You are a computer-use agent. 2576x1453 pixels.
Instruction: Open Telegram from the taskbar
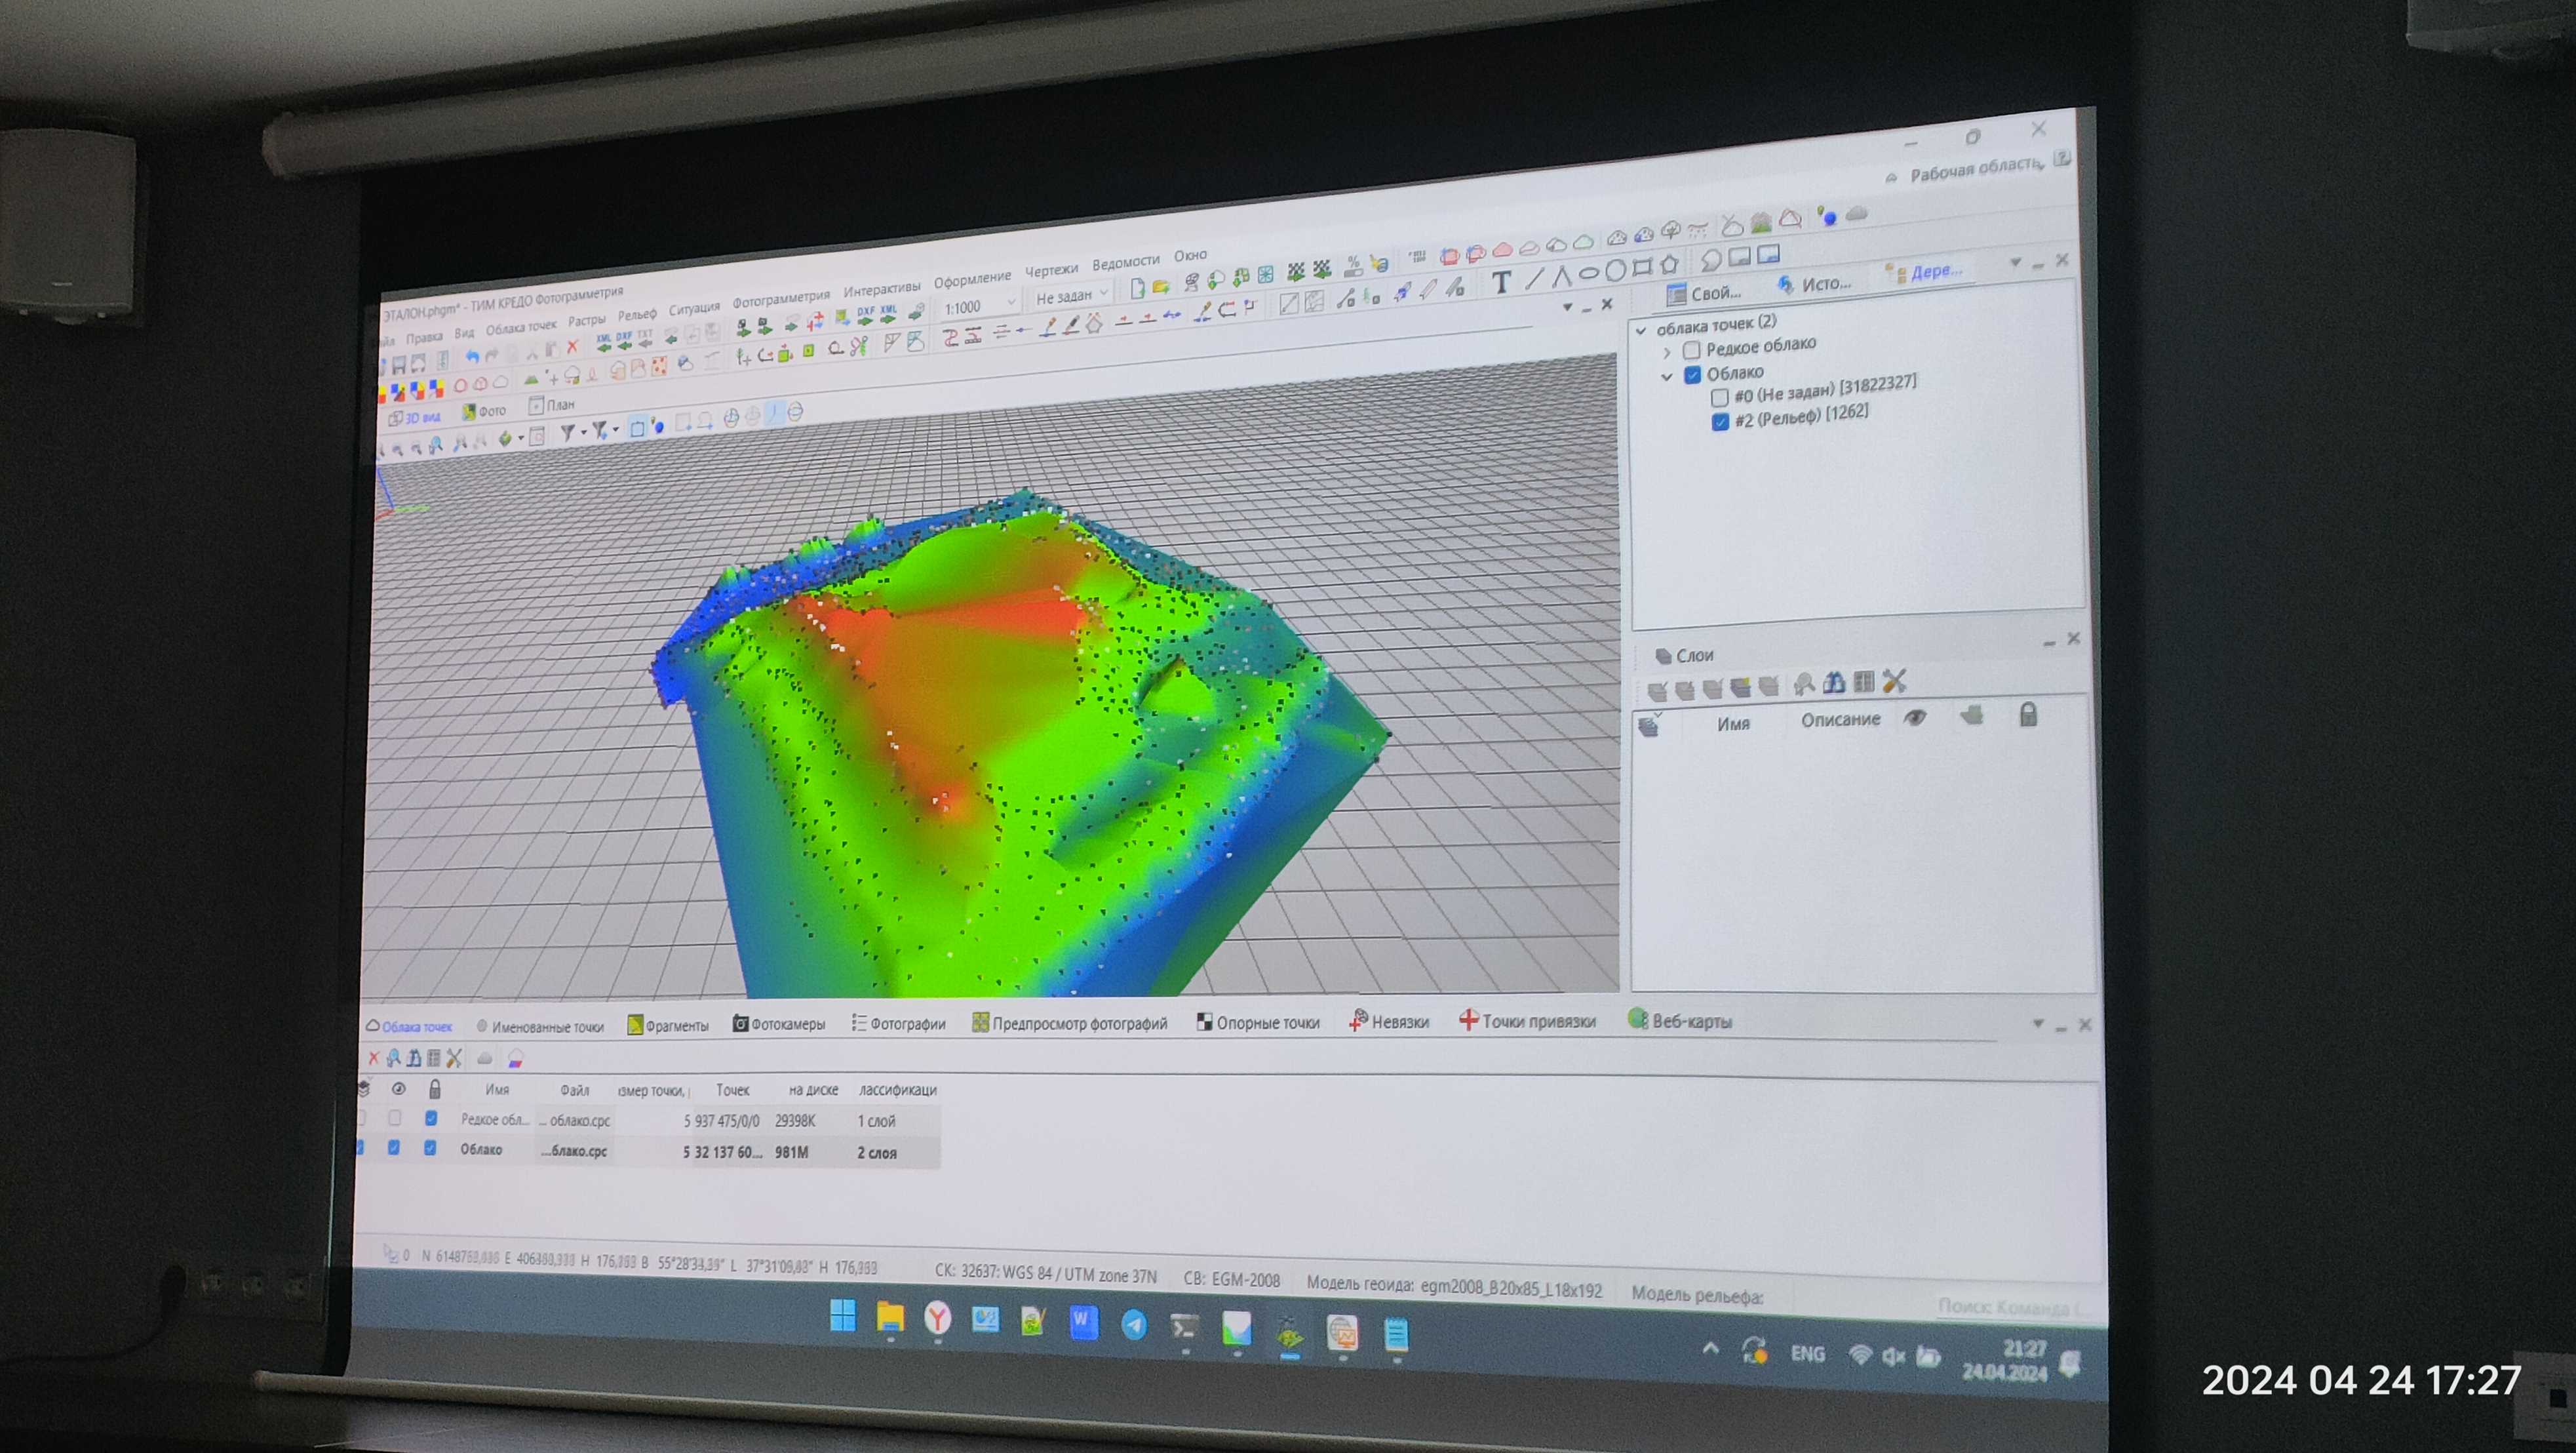(1133, 1325)
